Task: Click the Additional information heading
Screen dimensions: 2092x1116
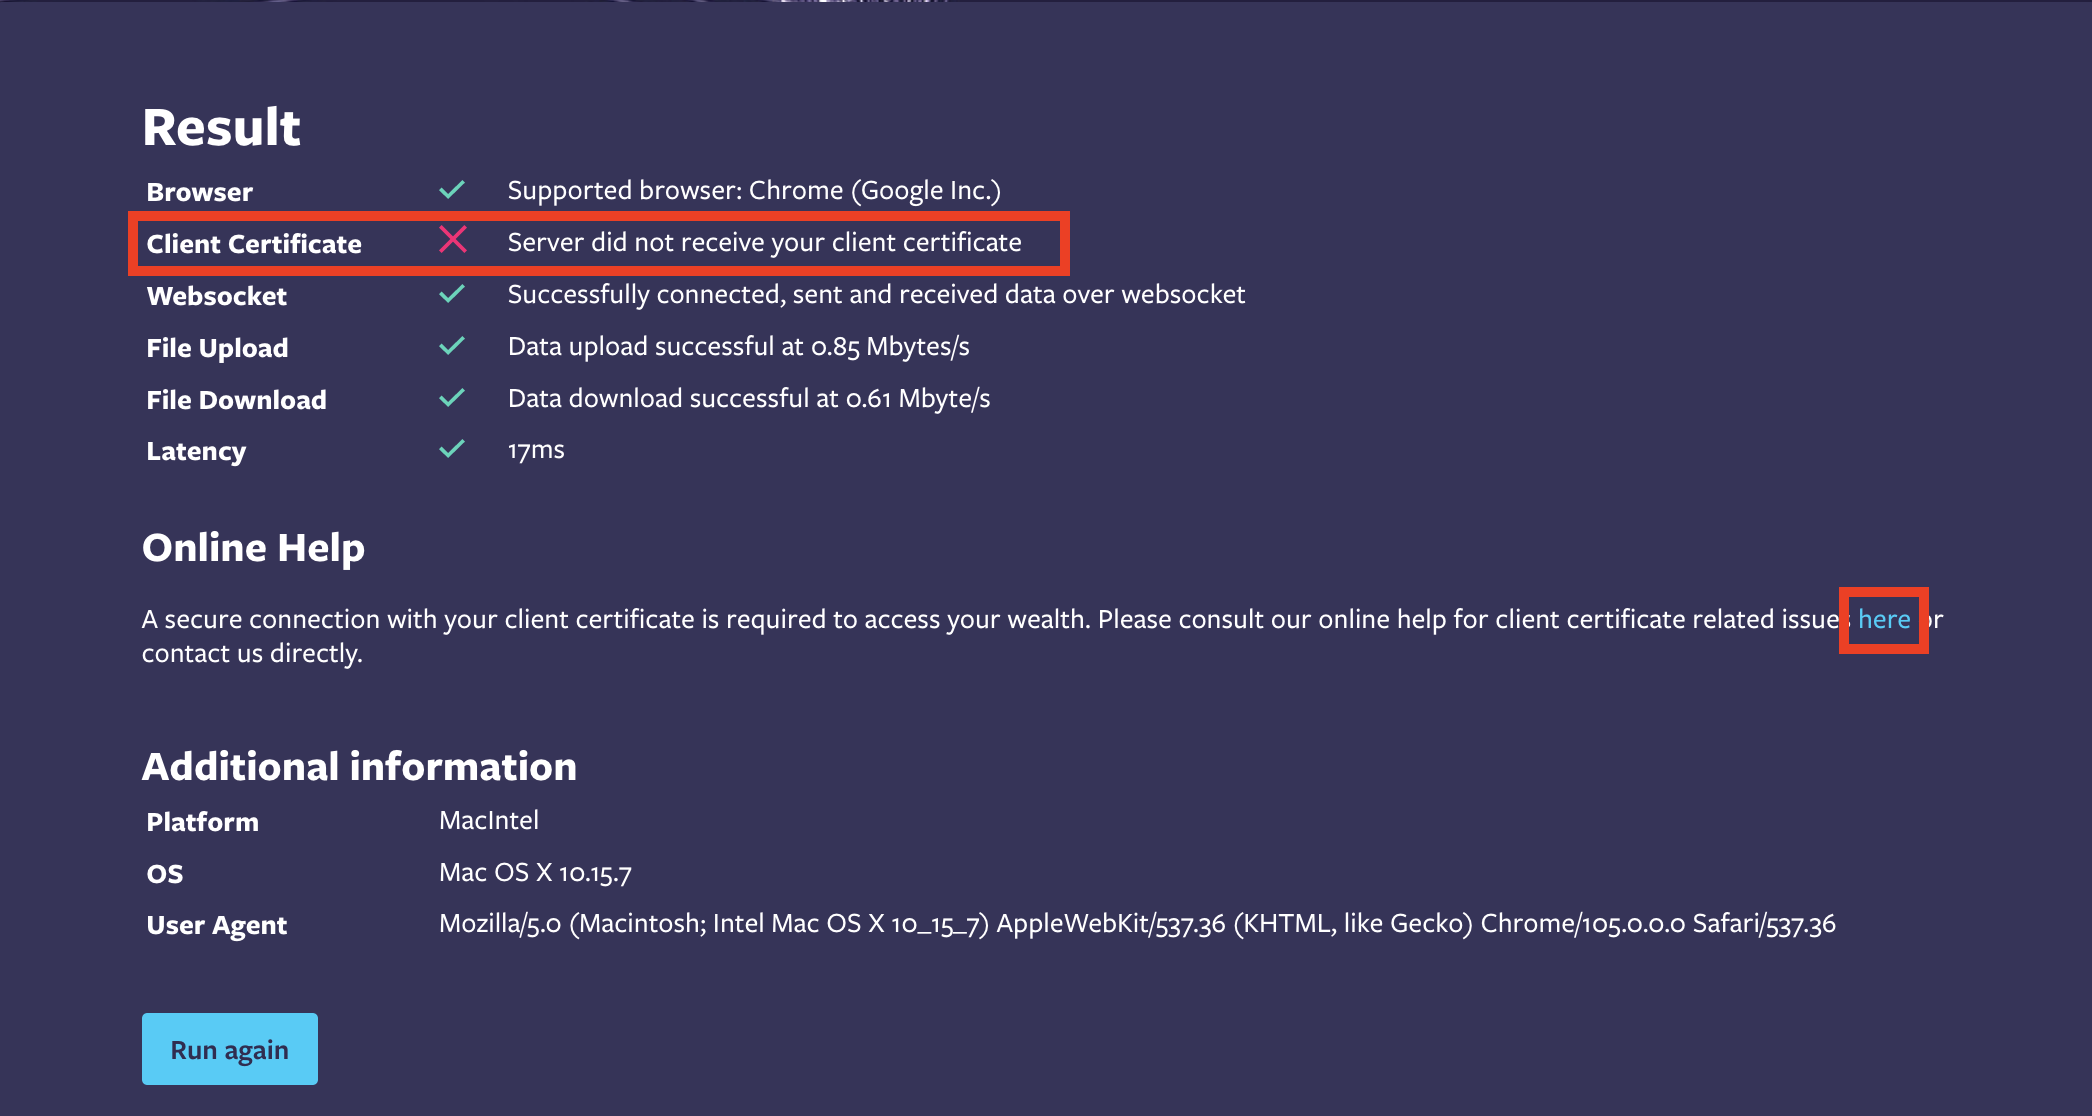Action: (359, 766)
